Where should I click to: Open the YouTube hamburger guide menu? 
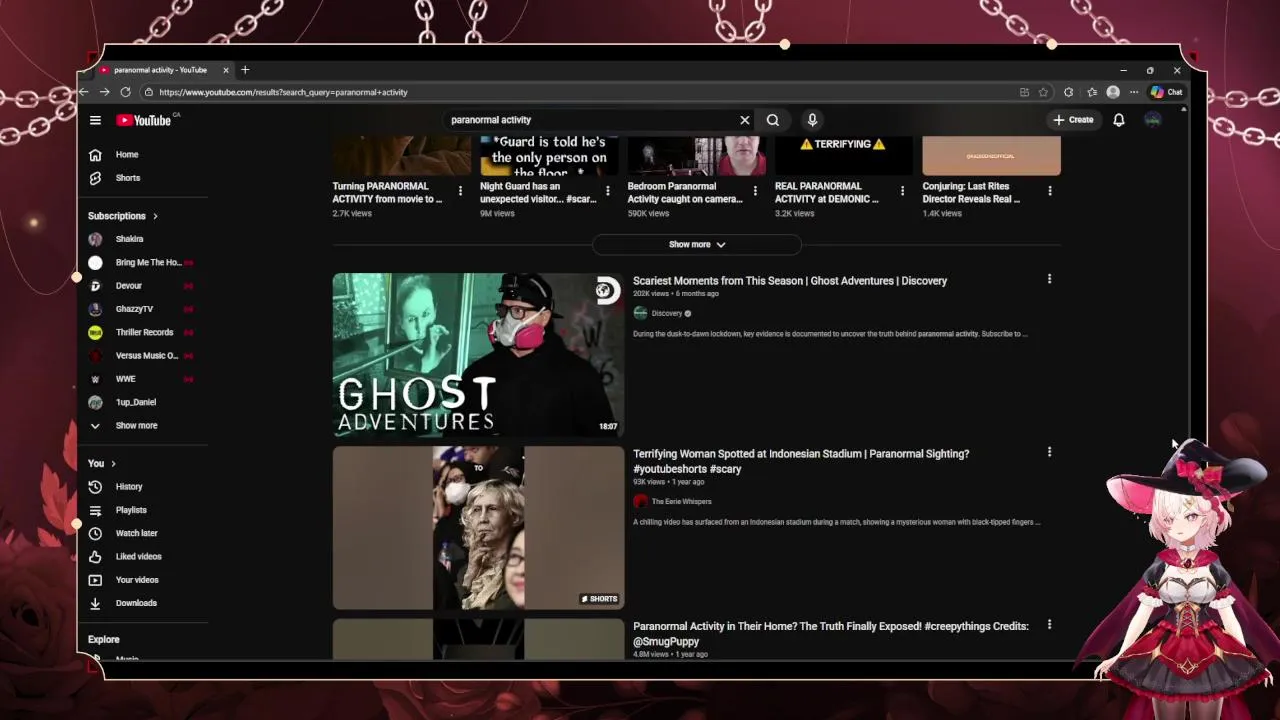tap(95, 120)
